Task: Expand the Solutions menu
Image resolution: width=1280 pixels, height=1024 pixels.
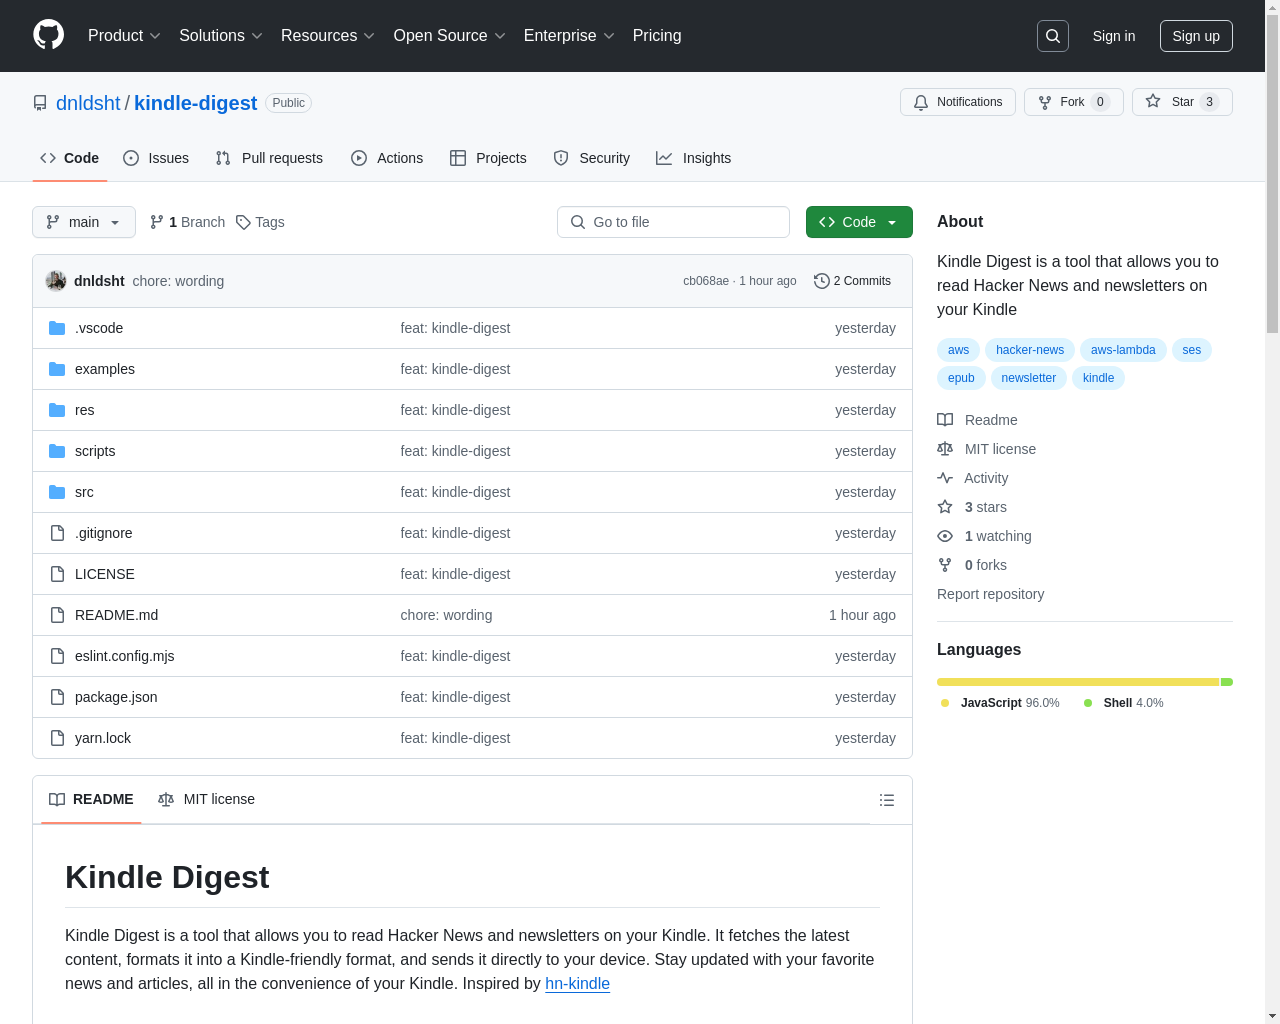Action: [x=221, y=36]
